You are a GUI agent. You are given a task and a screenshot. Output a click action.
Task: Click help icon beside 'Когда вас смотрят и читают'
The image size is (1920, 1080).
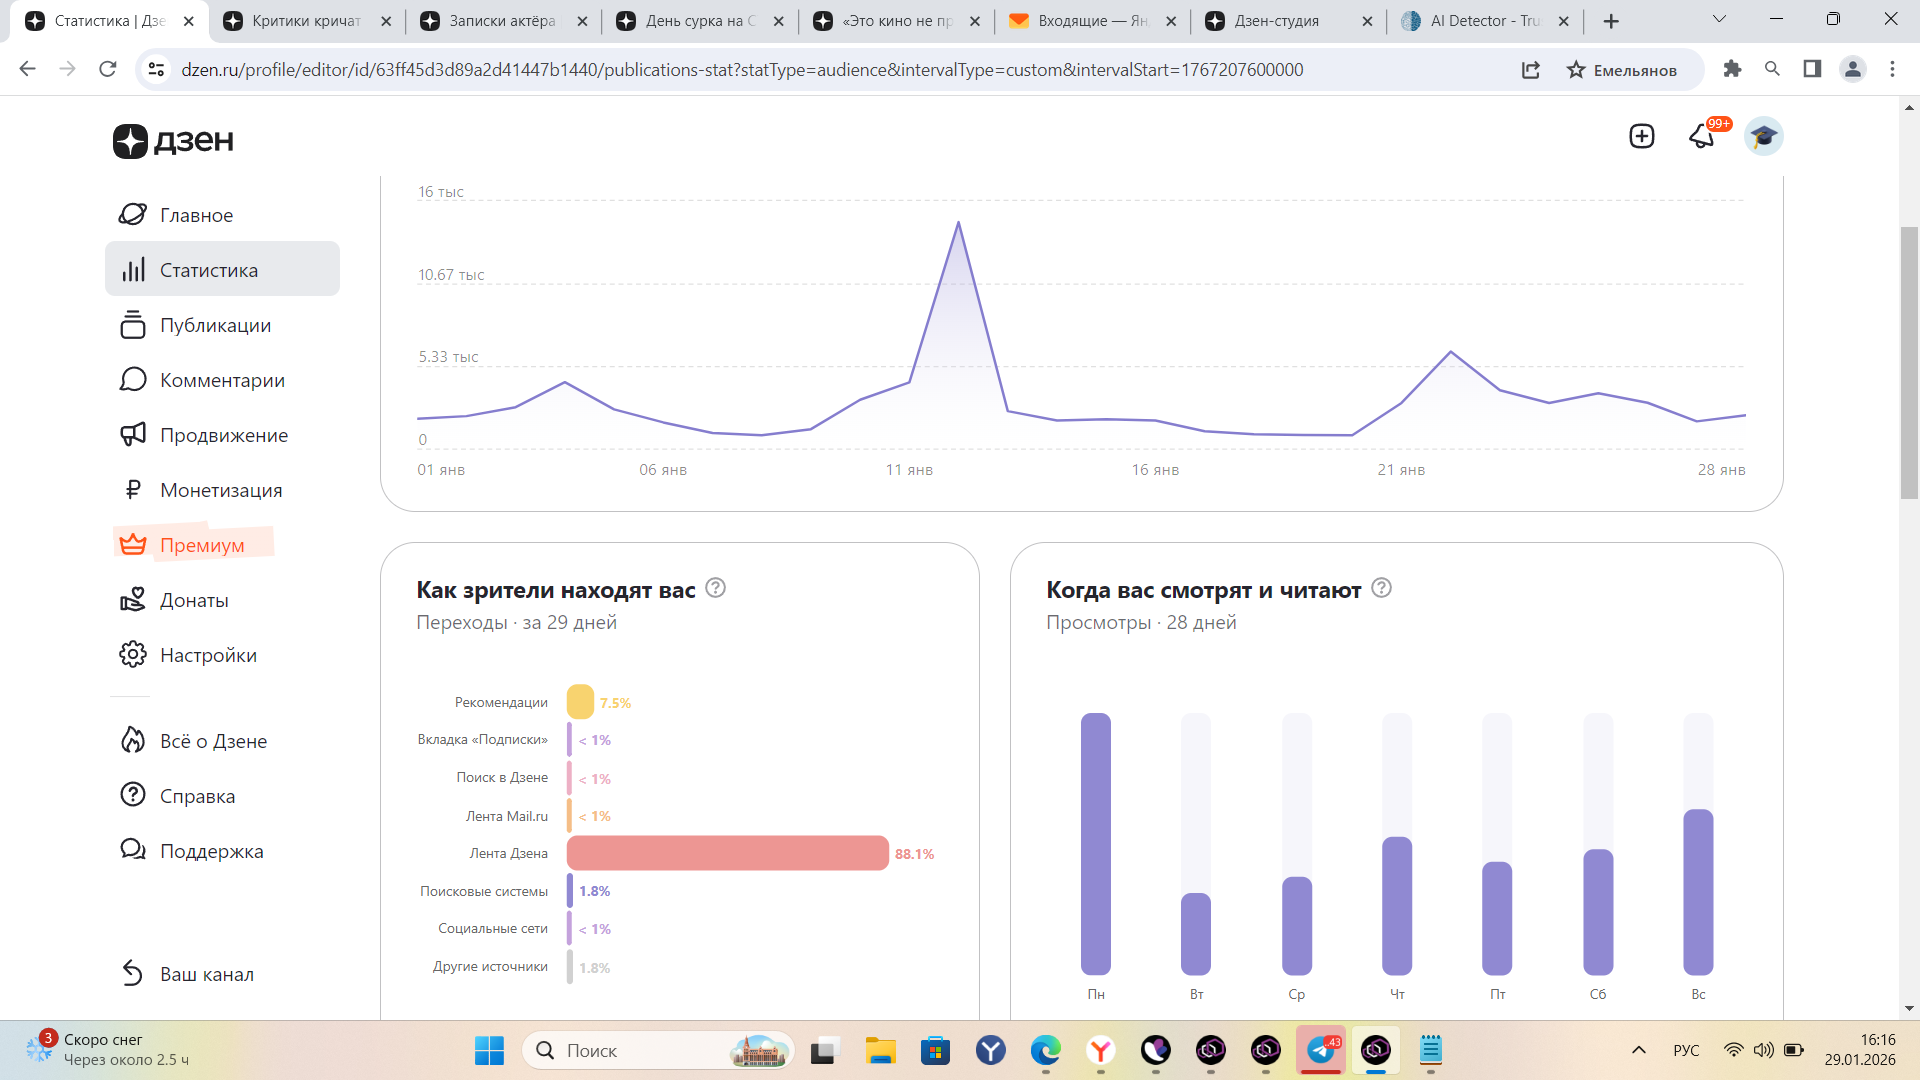1381,588
